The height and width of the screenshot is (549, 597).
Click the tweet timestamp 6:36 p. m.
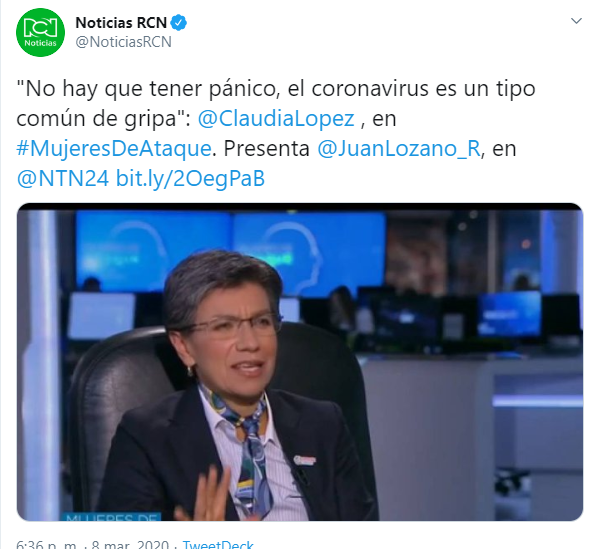tap(46, 544)
